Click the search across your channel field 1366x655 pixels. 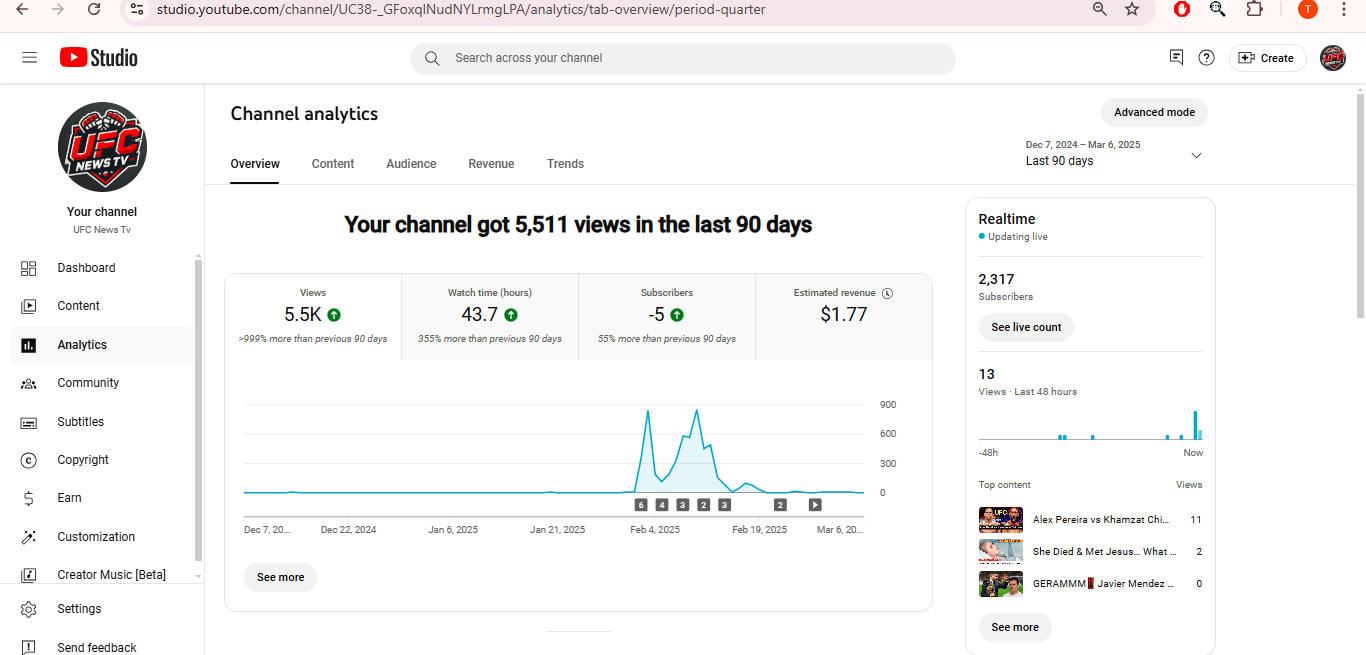pyautogui.click(x=683, y=58)
